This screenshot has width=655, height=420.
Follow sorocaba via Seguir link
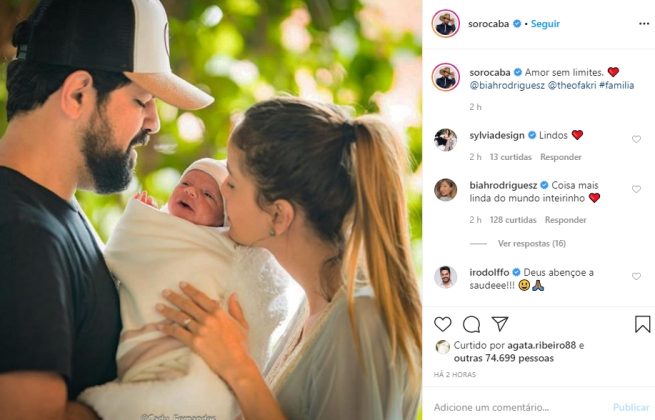(545, 24)
